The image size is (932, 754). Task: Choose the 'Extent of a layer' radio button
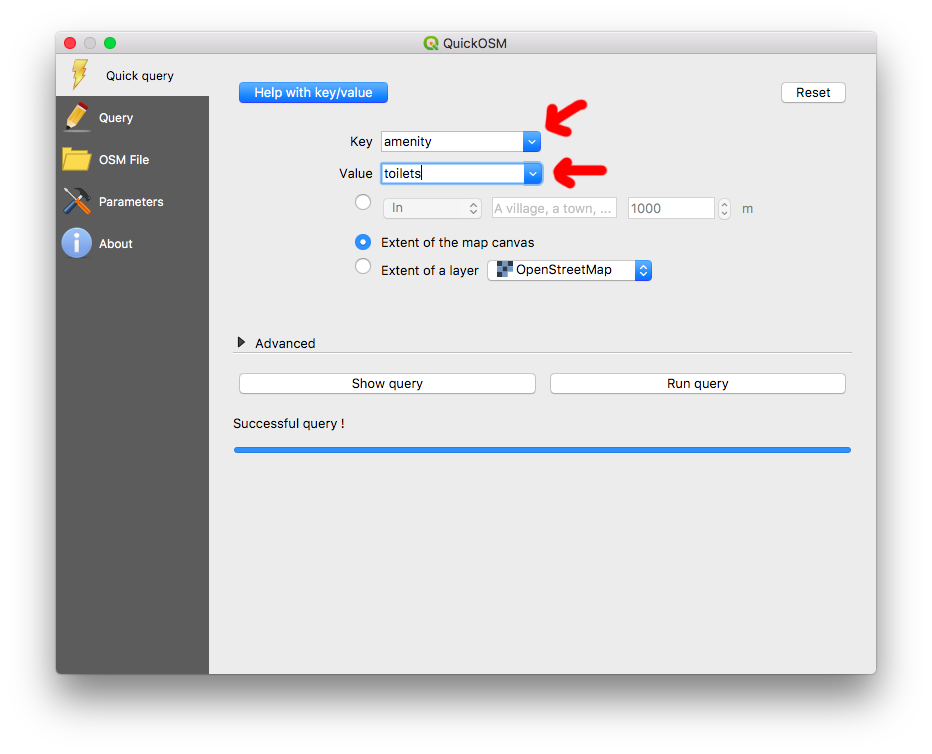[362, 266]
